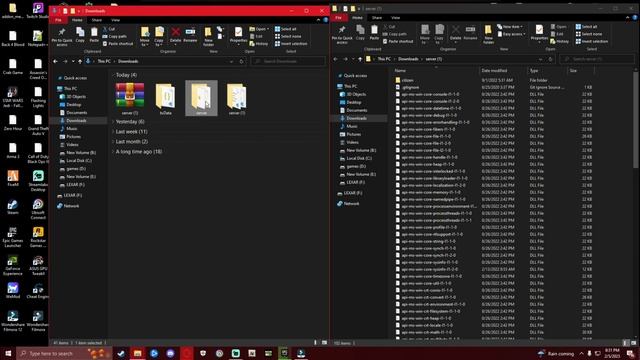Click back arrow in Downloads window
The width and height of the screenshot is (640, 360).
tap(56, 61)
